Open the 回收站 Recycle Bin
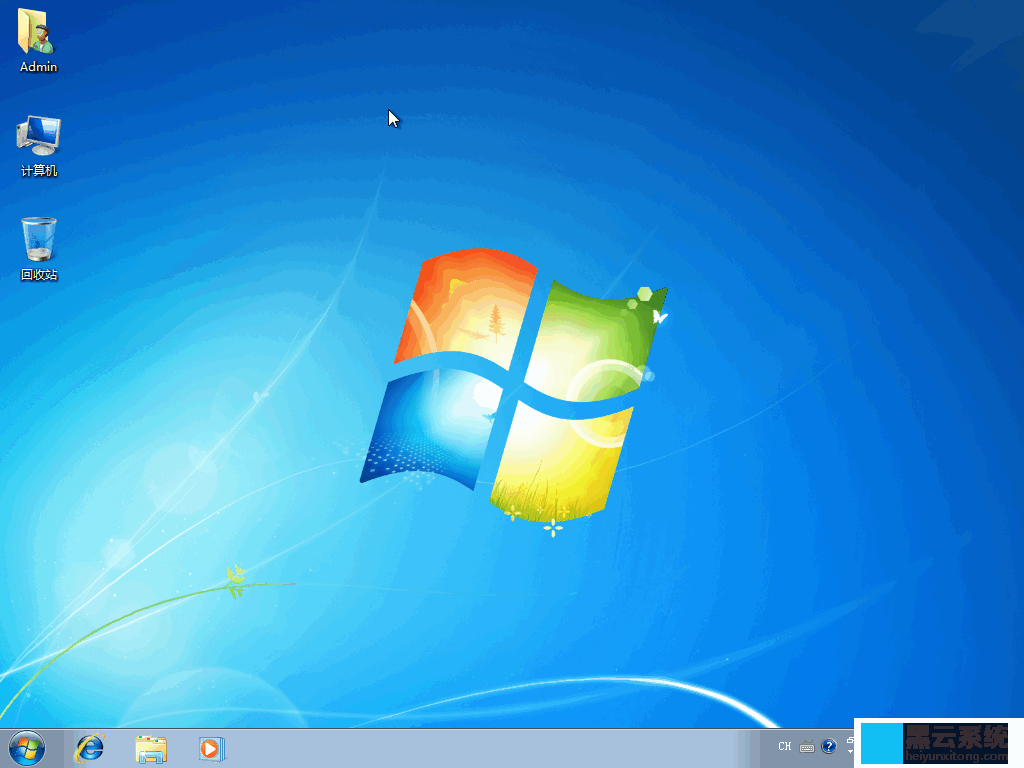 (37, 243)
